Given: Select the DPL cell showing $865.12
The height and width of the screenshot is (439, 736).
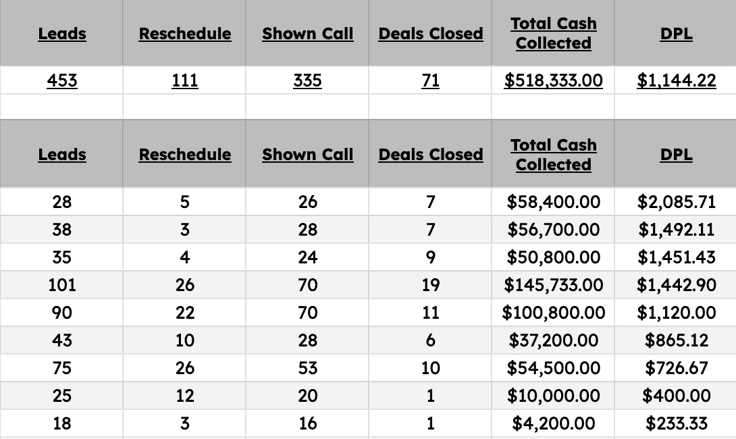Looking at the screenshot, I should (676, 340).
